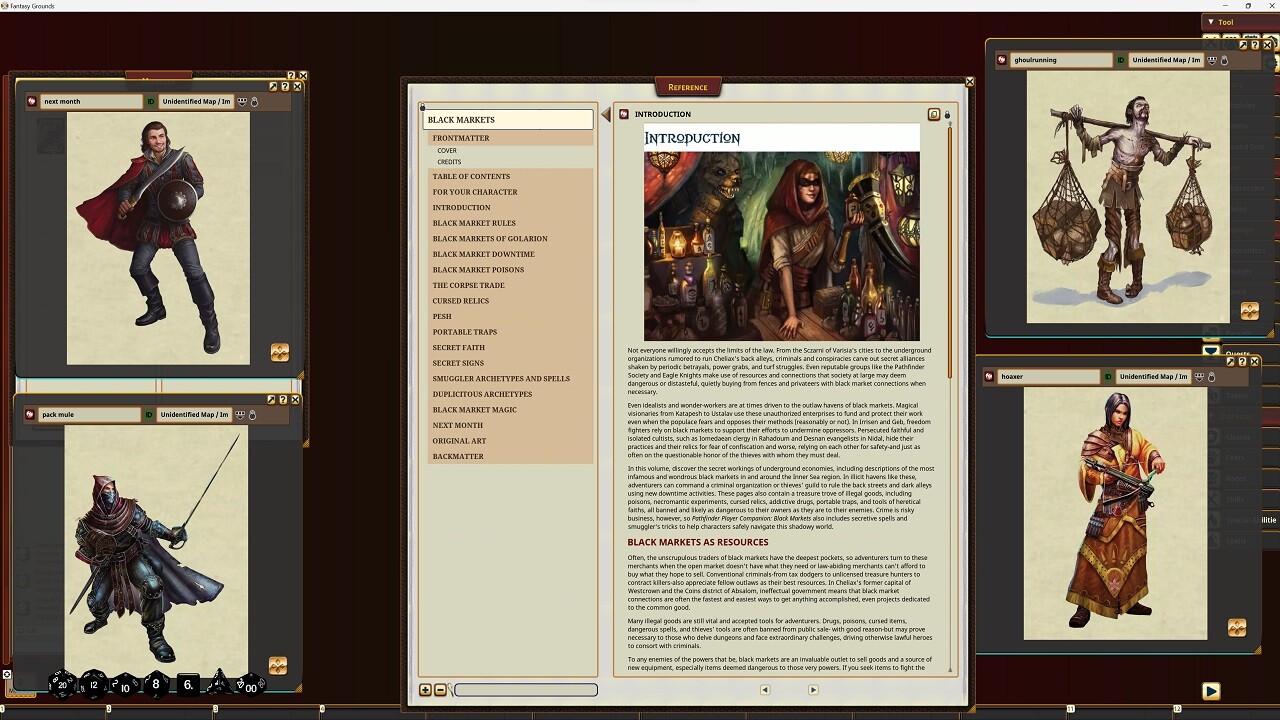Decrease reference text size with the minus icon
This screenshot has width=1280, height=720.
[440, 690]
